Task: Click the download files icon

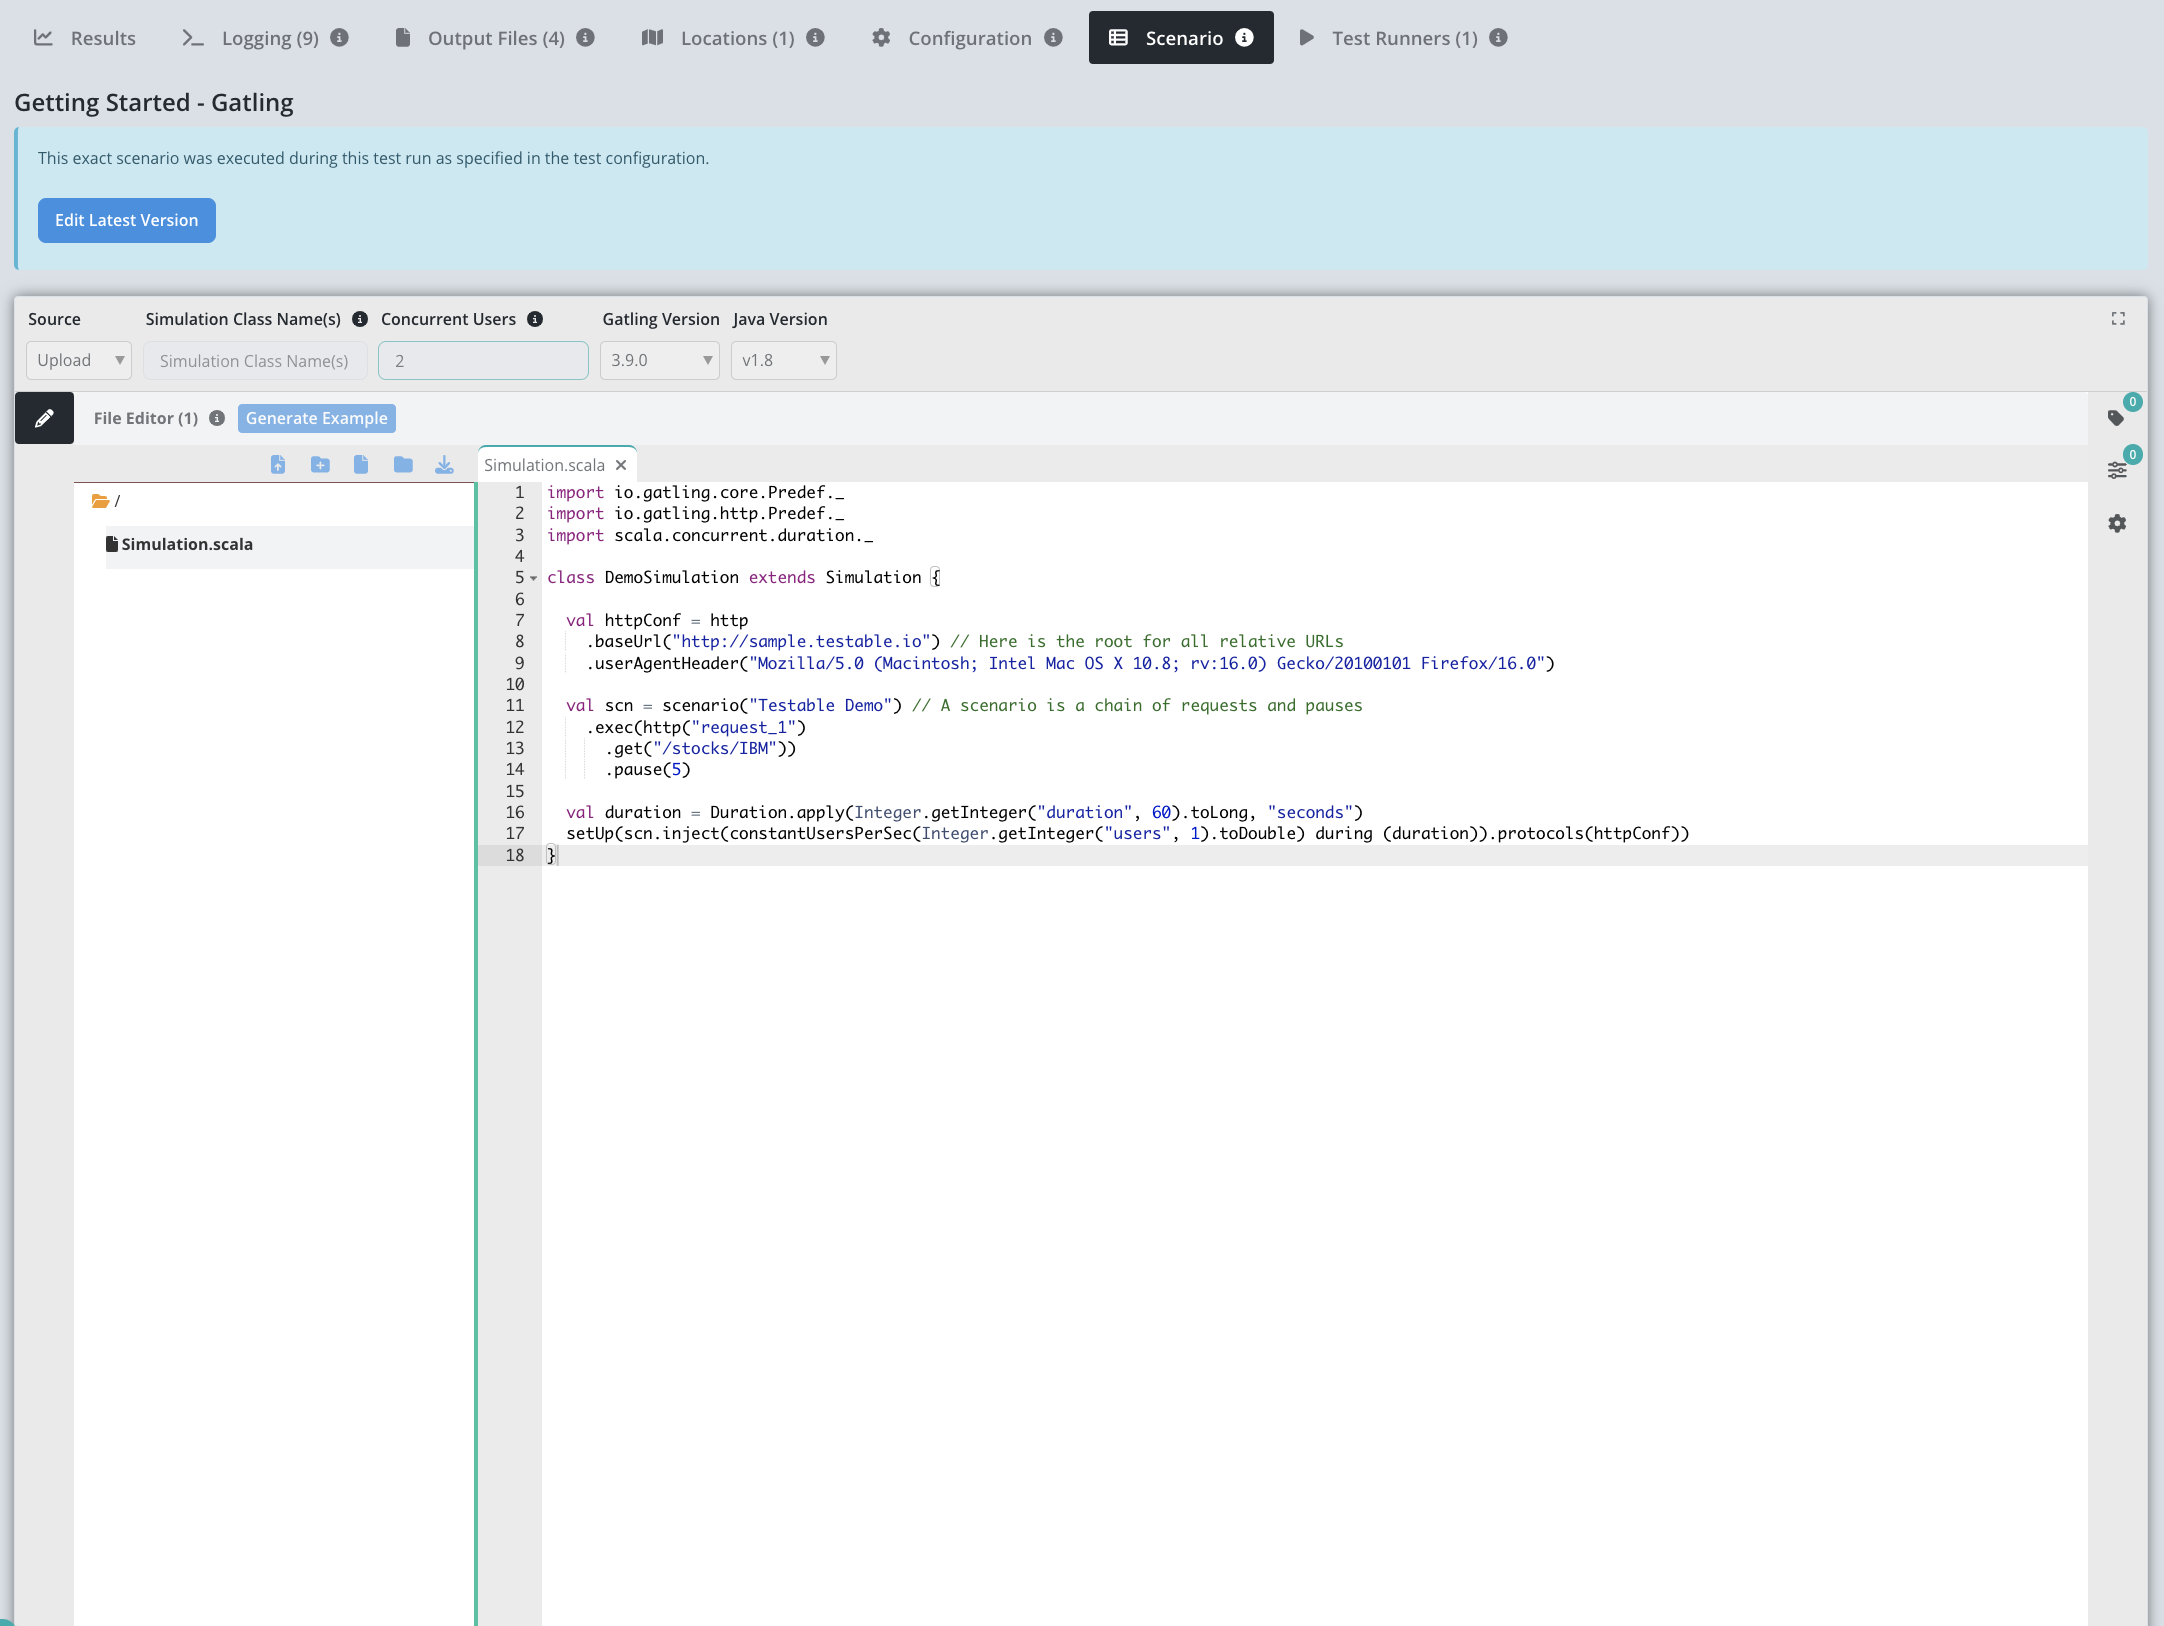Action: pyautogui.click(x=445, y=464)
